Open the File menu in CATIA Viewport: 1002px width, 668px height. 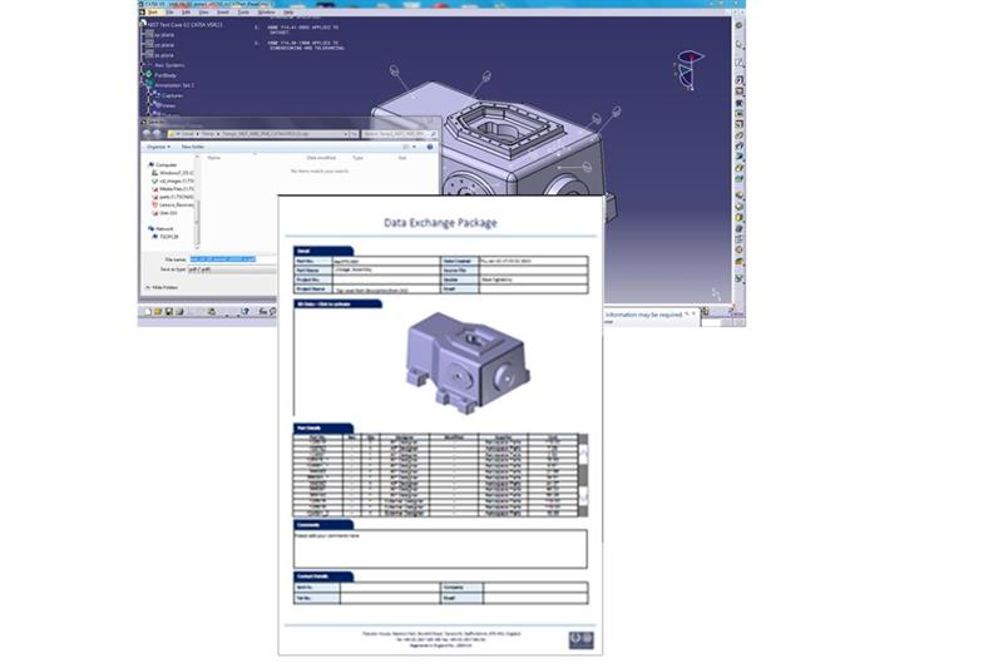tap(170, 12)
